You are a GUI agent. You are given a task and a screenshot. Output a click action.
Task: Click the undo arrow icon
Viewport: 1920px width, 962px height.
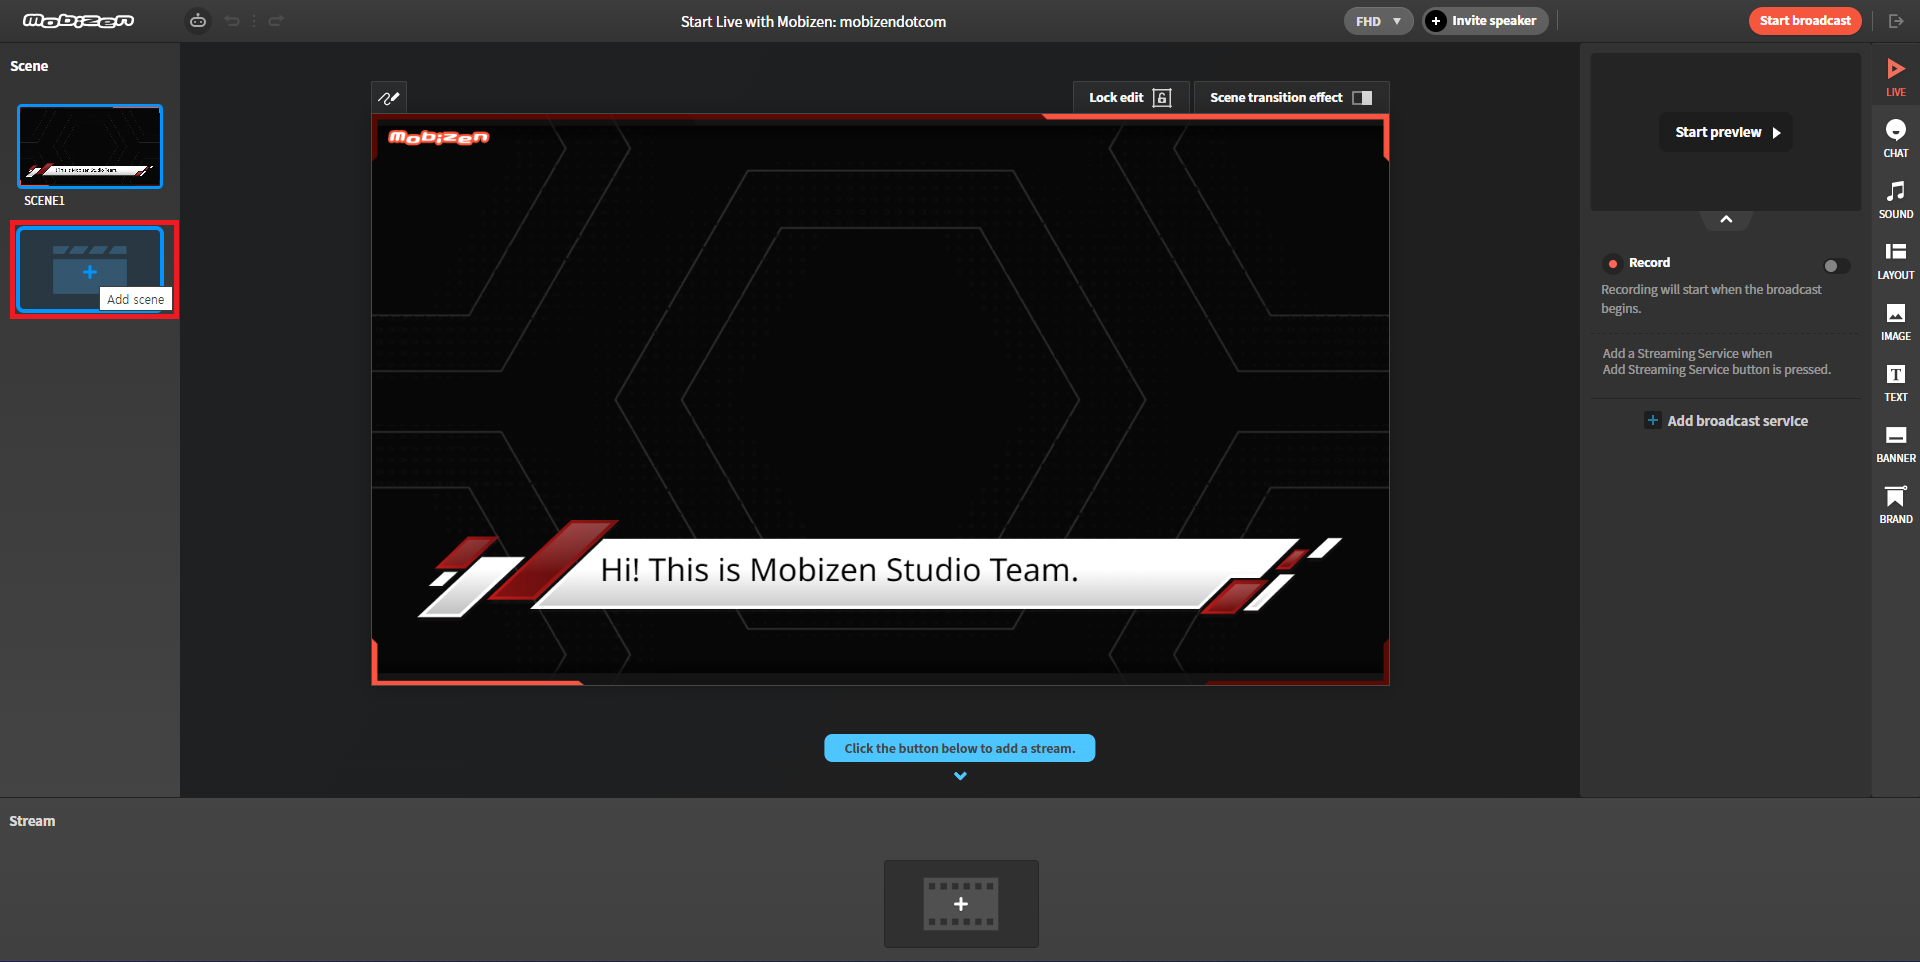pos(232,21)
